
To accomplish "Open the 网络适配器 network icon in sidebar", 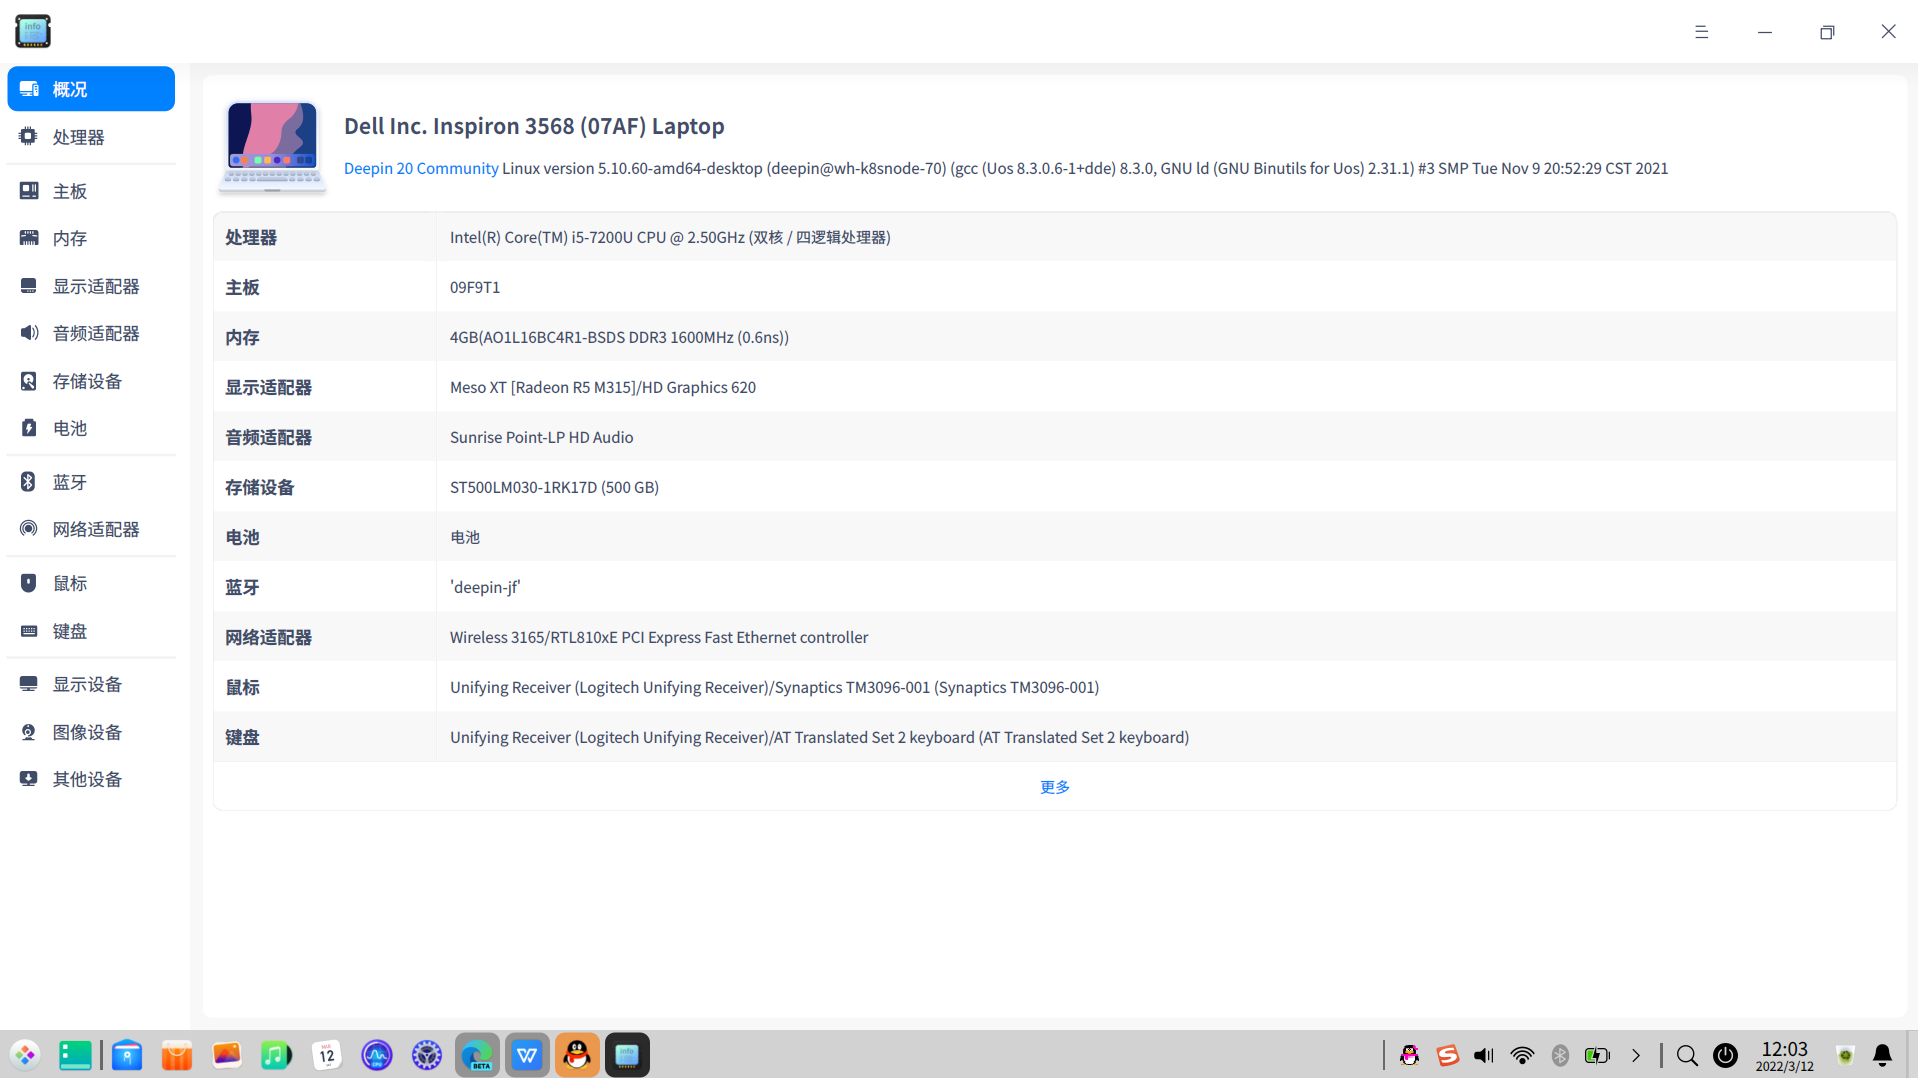I will (x=29, y=529).
